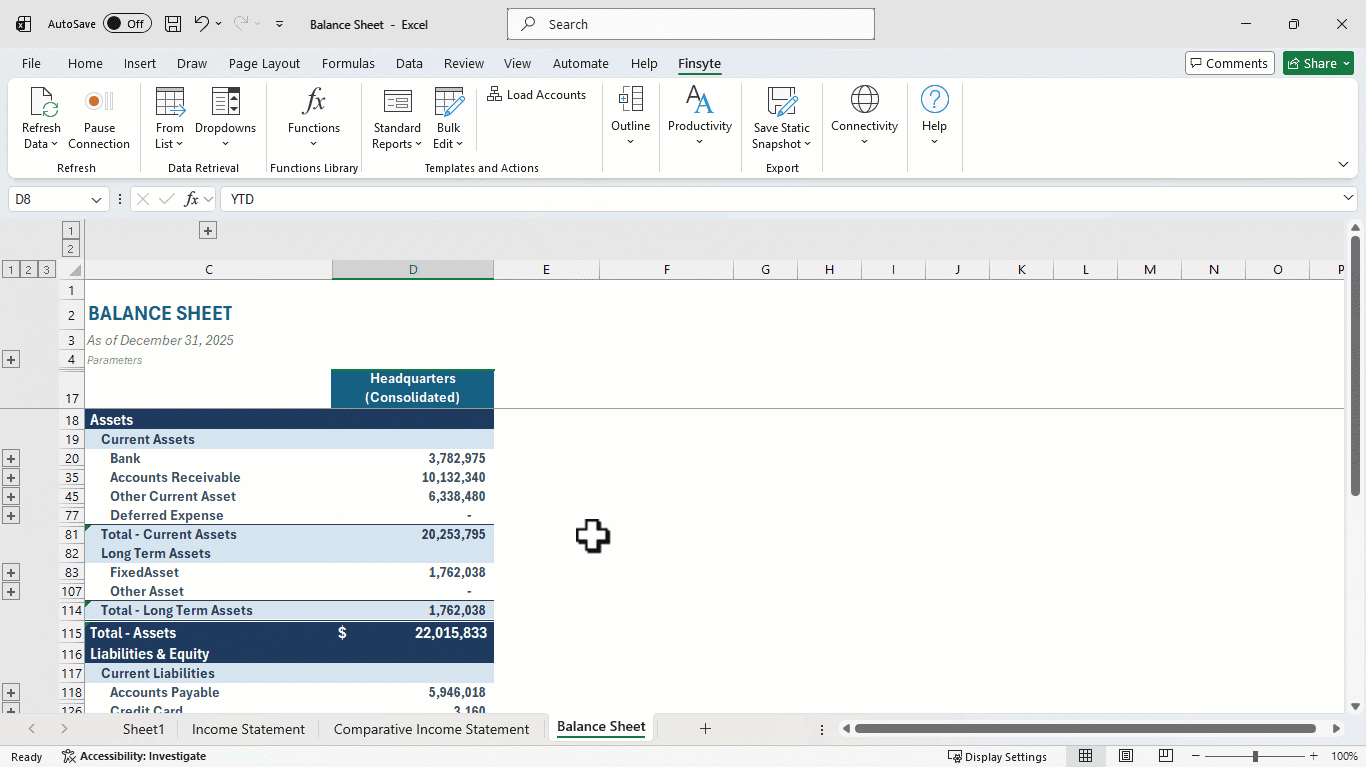
Task: Click Load Accounts in the ribbon
Action: click(x=537, y=95)
